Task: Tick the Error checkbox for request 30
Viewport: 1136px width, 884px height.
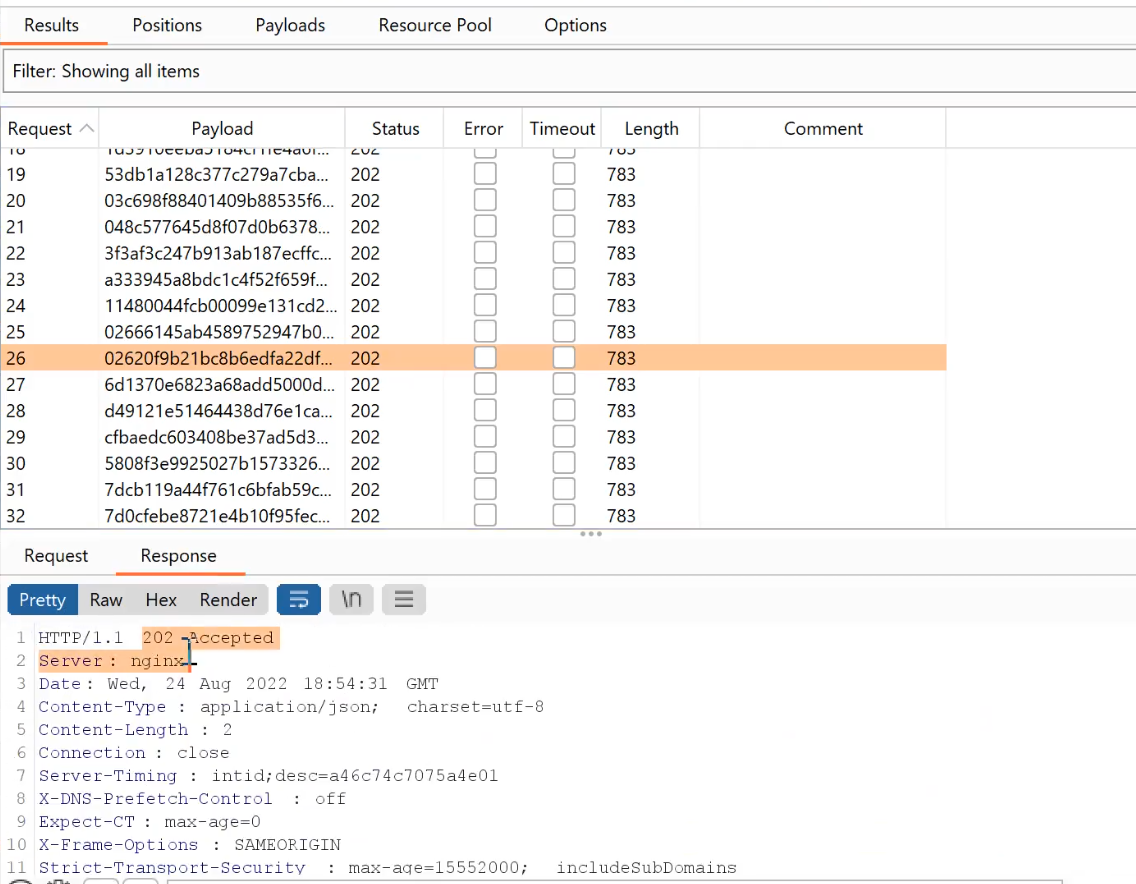Action: [485, 463]
